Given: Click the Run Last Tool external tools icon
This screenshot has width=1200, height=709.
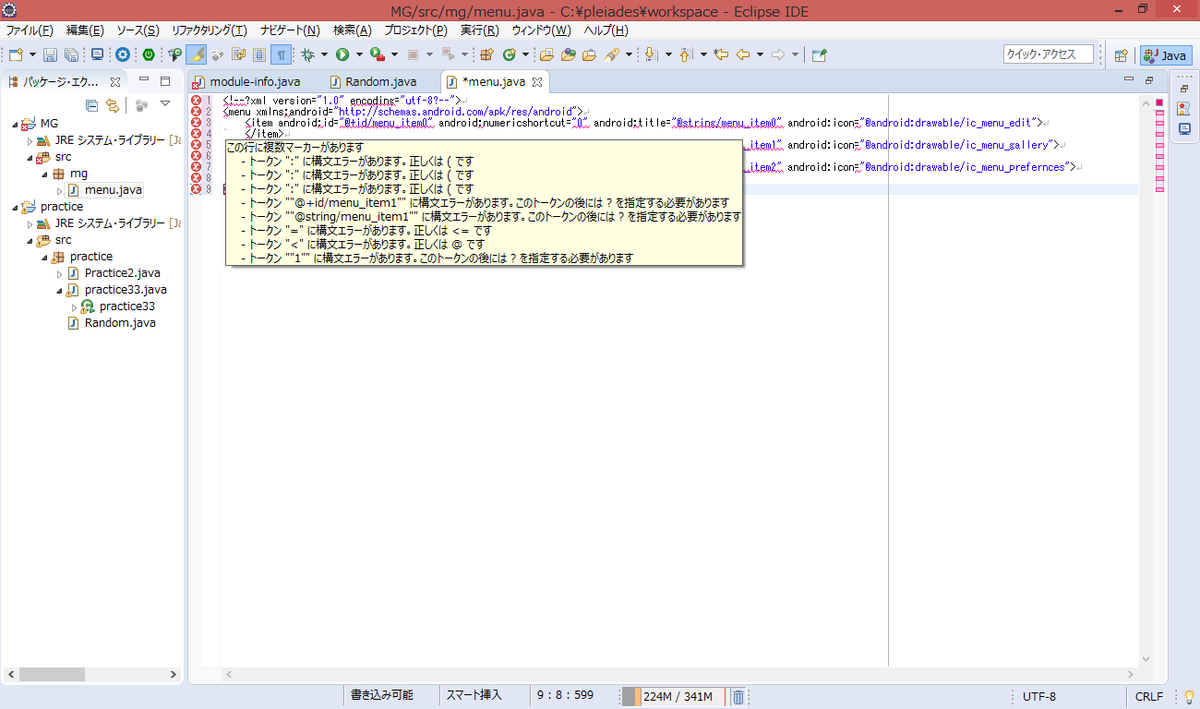Looking at the screenshot, I should [x=377, y=55].
